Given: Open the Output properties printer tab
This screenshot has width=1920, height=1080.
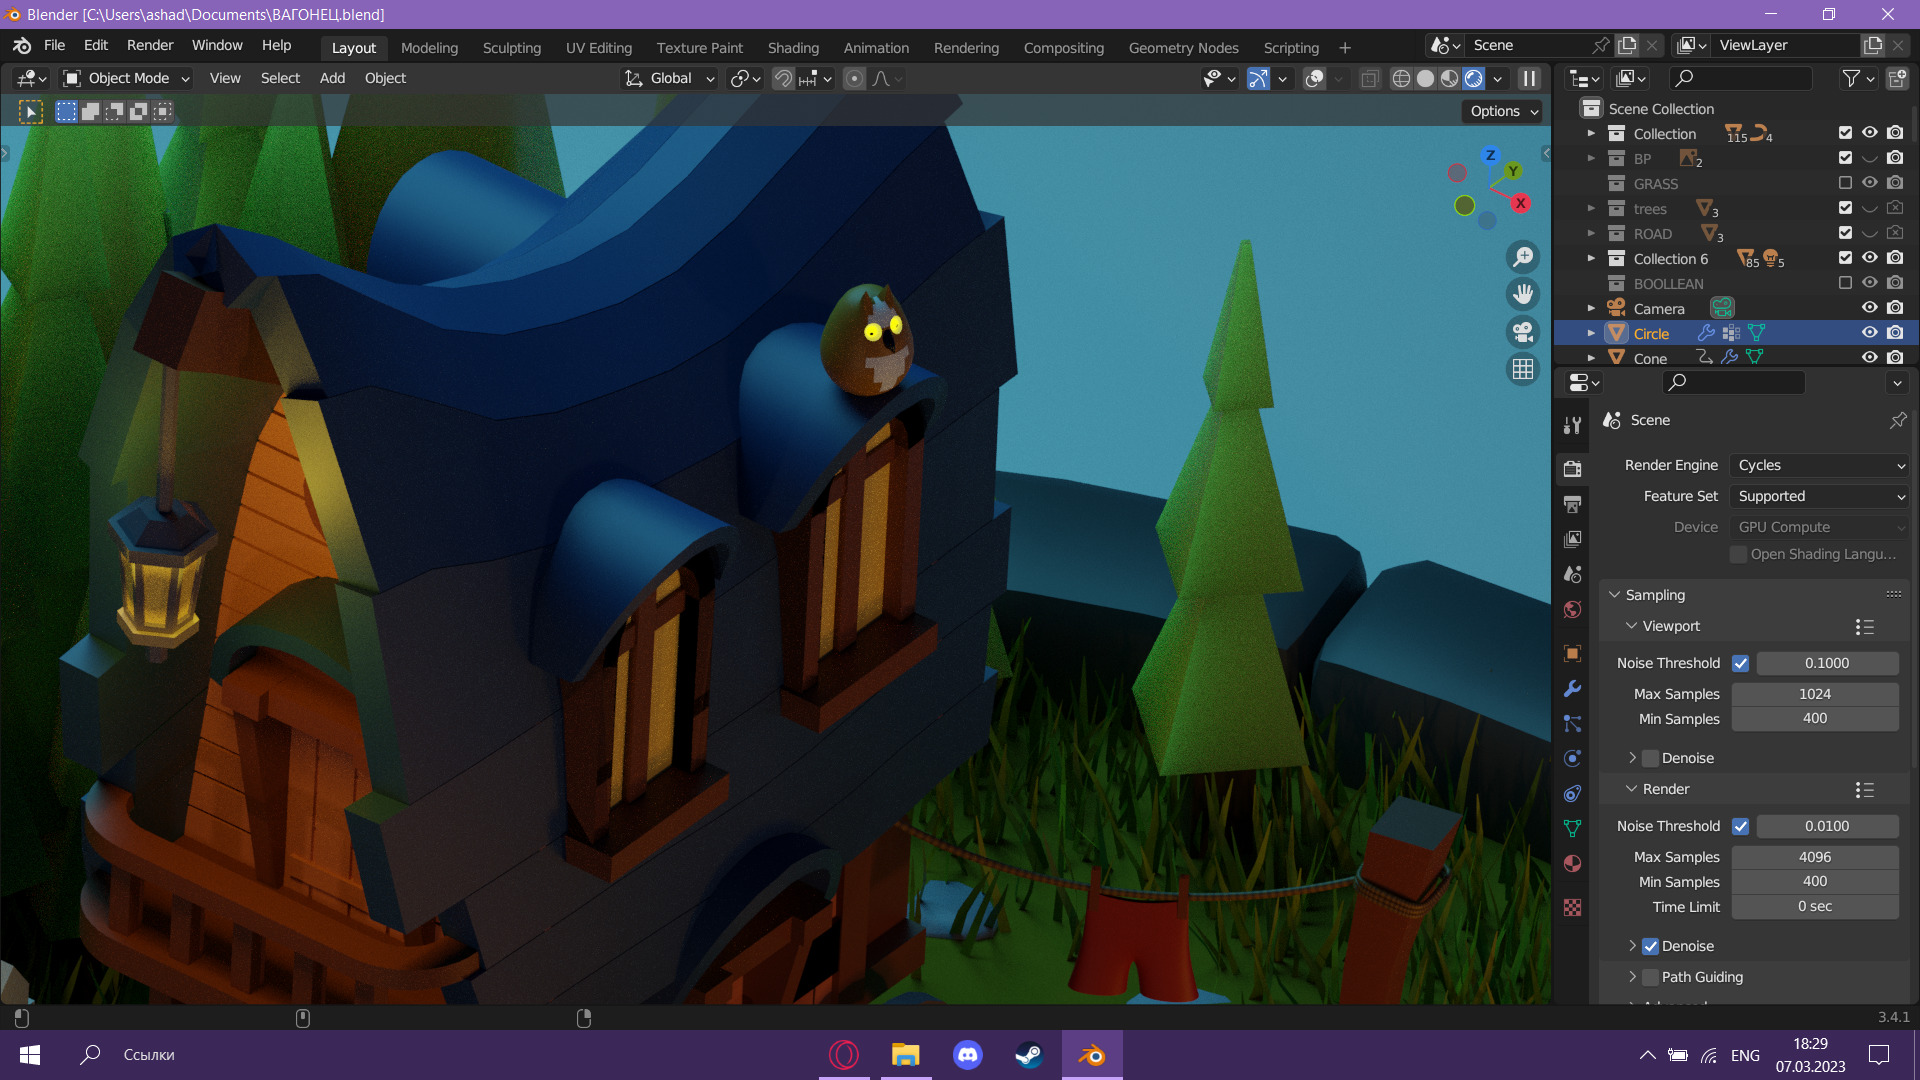Looking at the screenshot, I should pos(1572,504).
